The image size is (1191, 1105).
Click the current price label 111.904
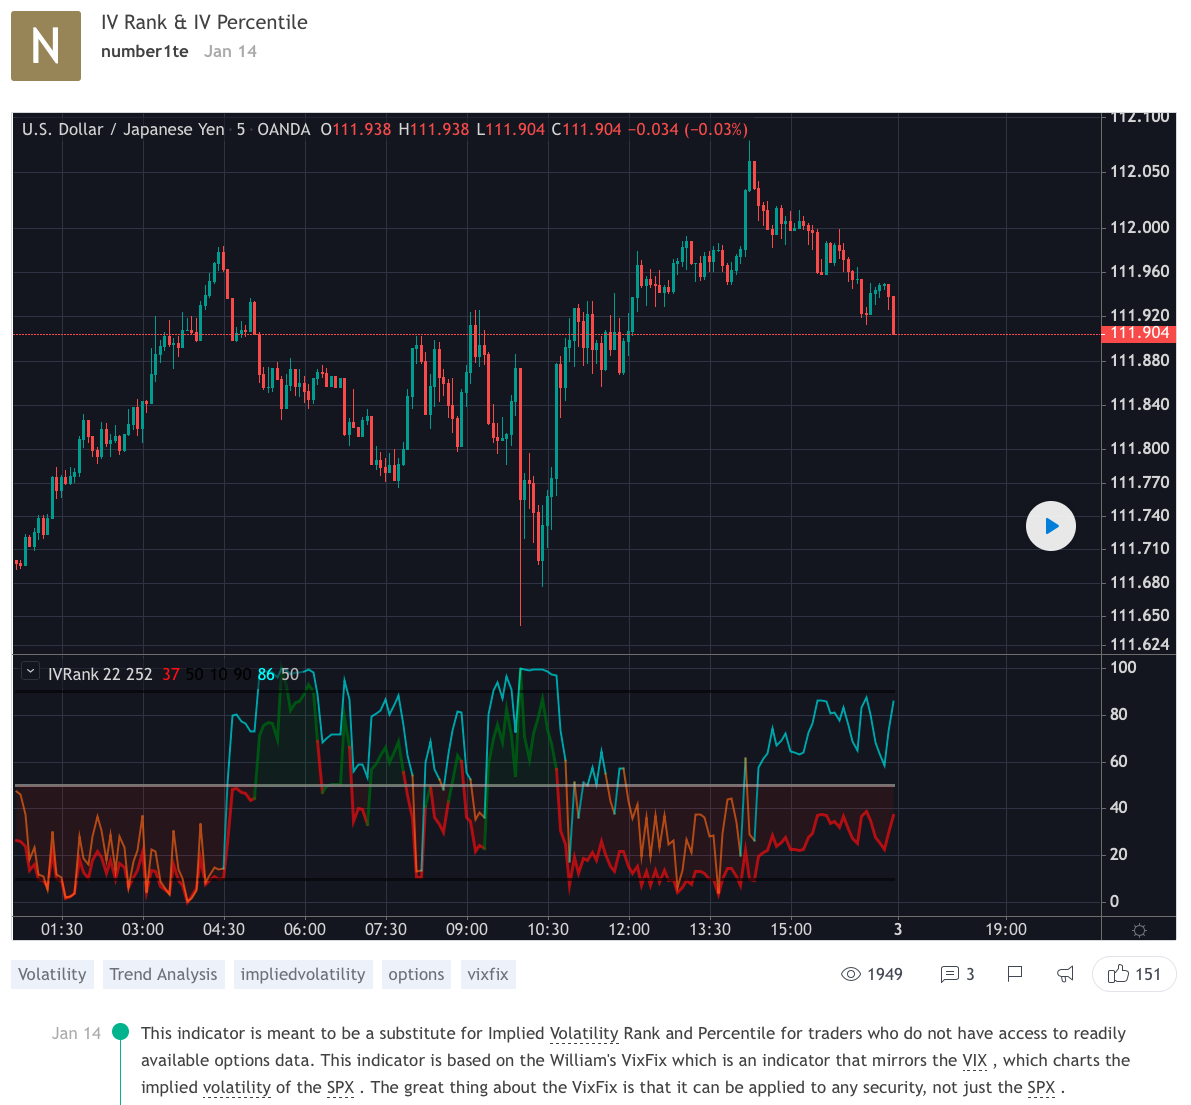1139,333
